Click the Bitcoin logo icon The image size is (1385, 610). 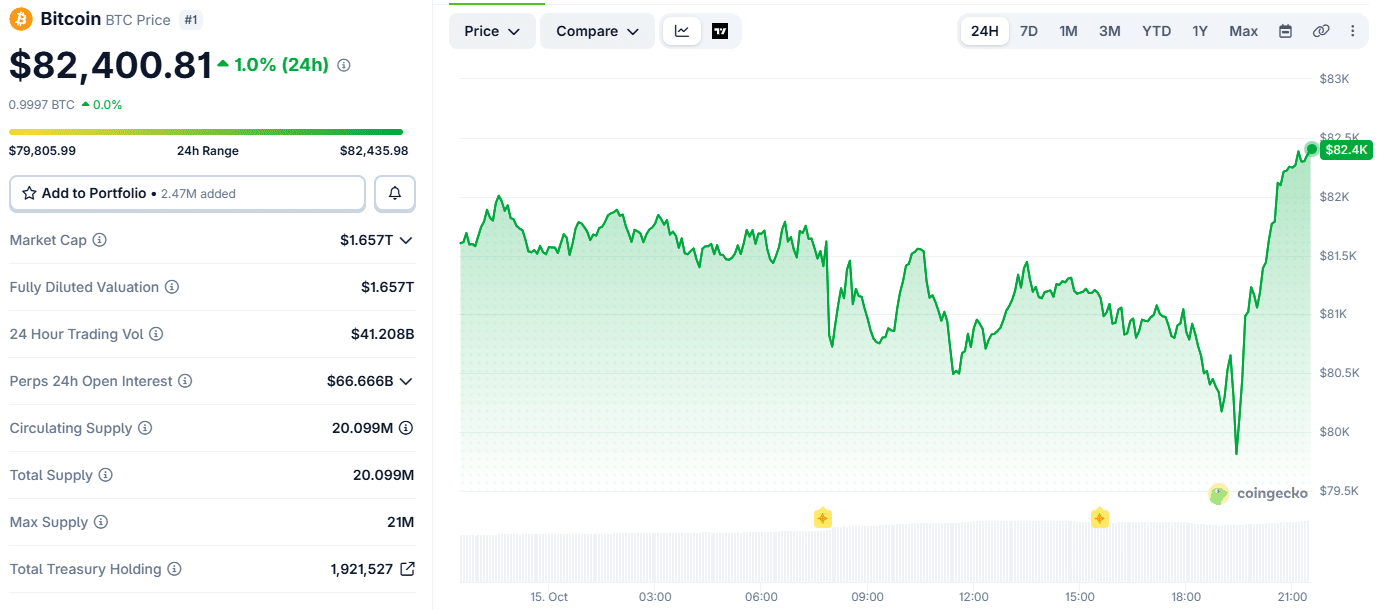click(x=21, y=19)
